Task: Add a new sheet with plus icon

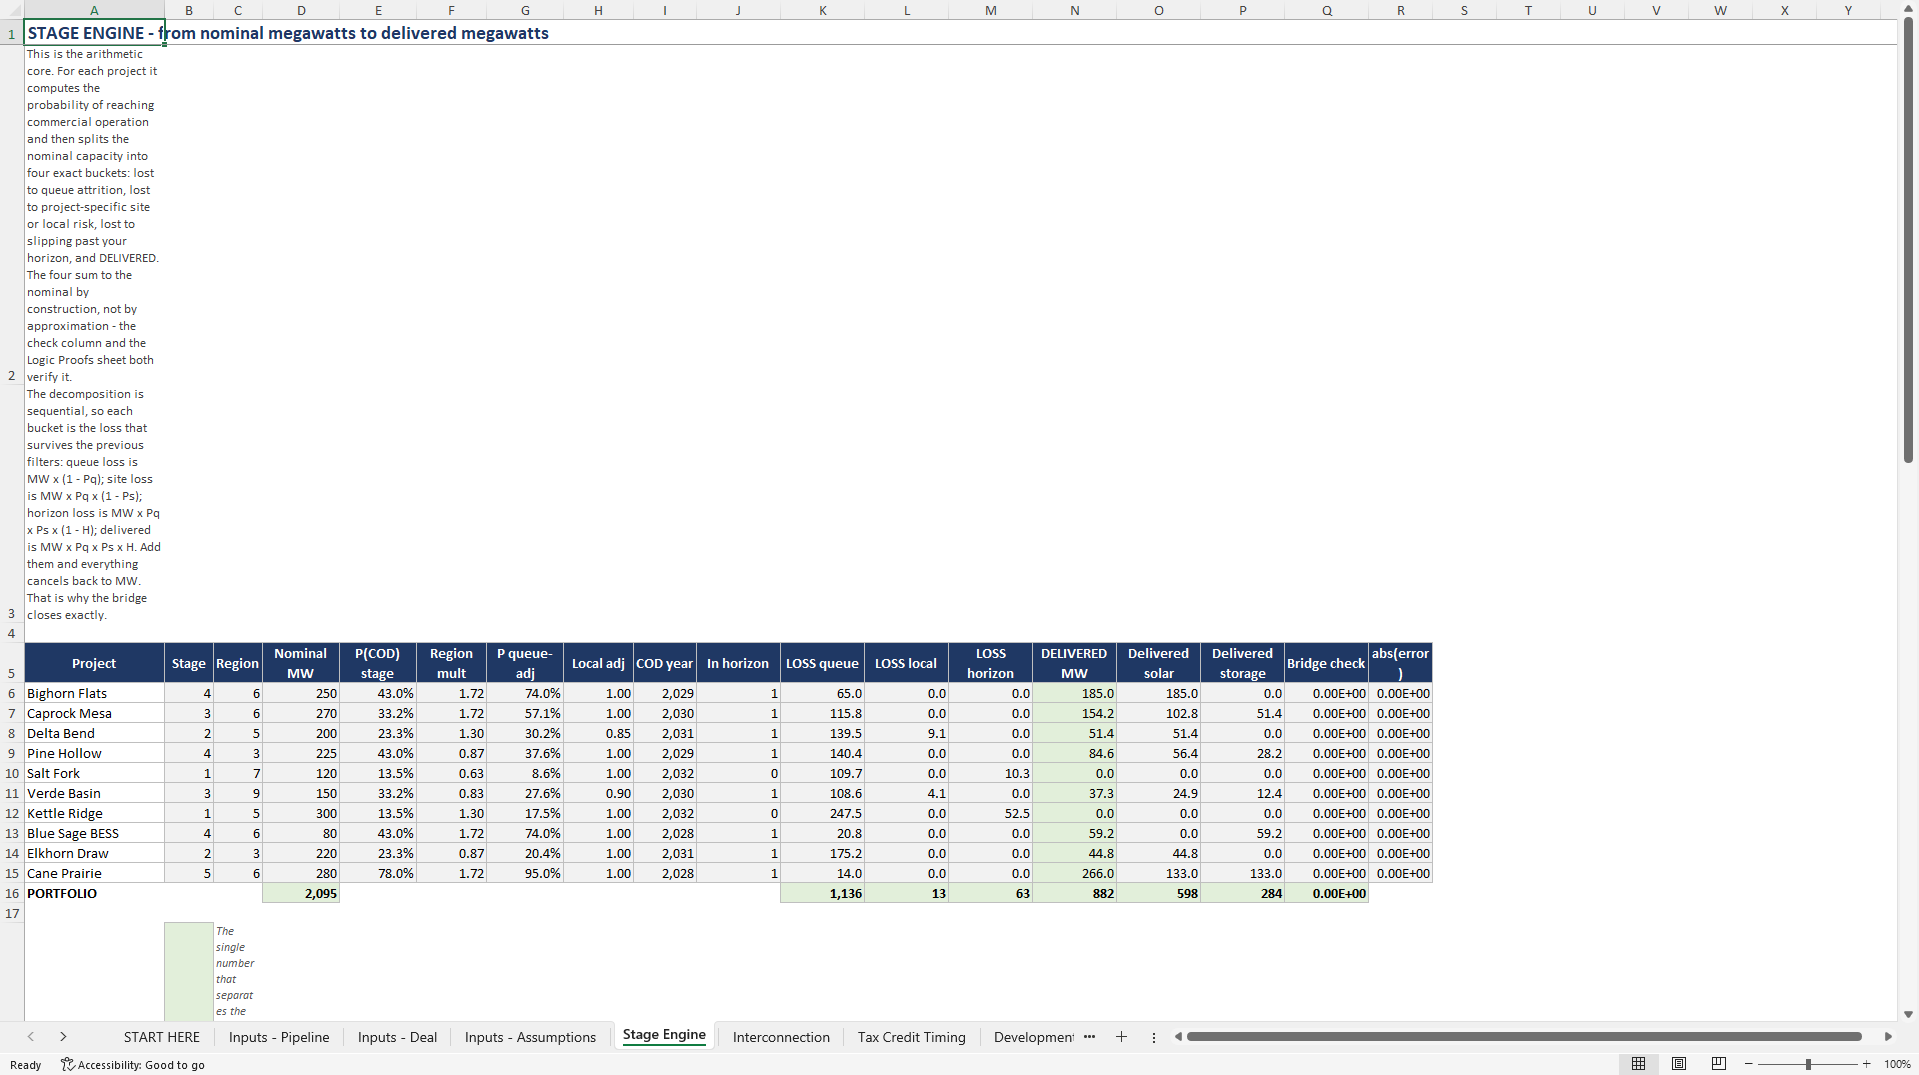Action: click(x=1121, y=1037)
